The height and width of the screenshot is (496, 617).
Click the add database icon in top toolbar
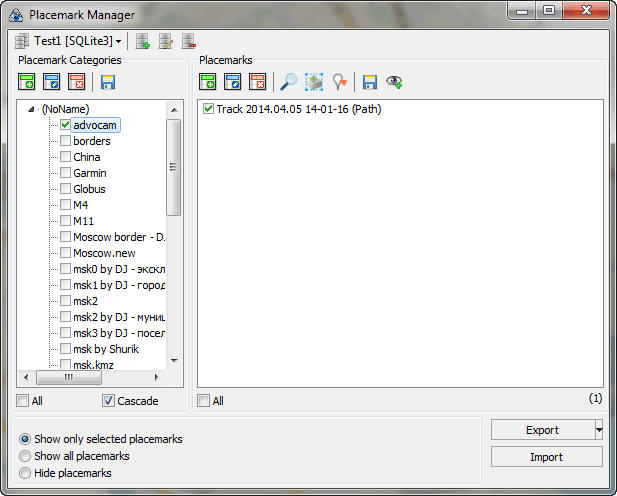(143, 41)
